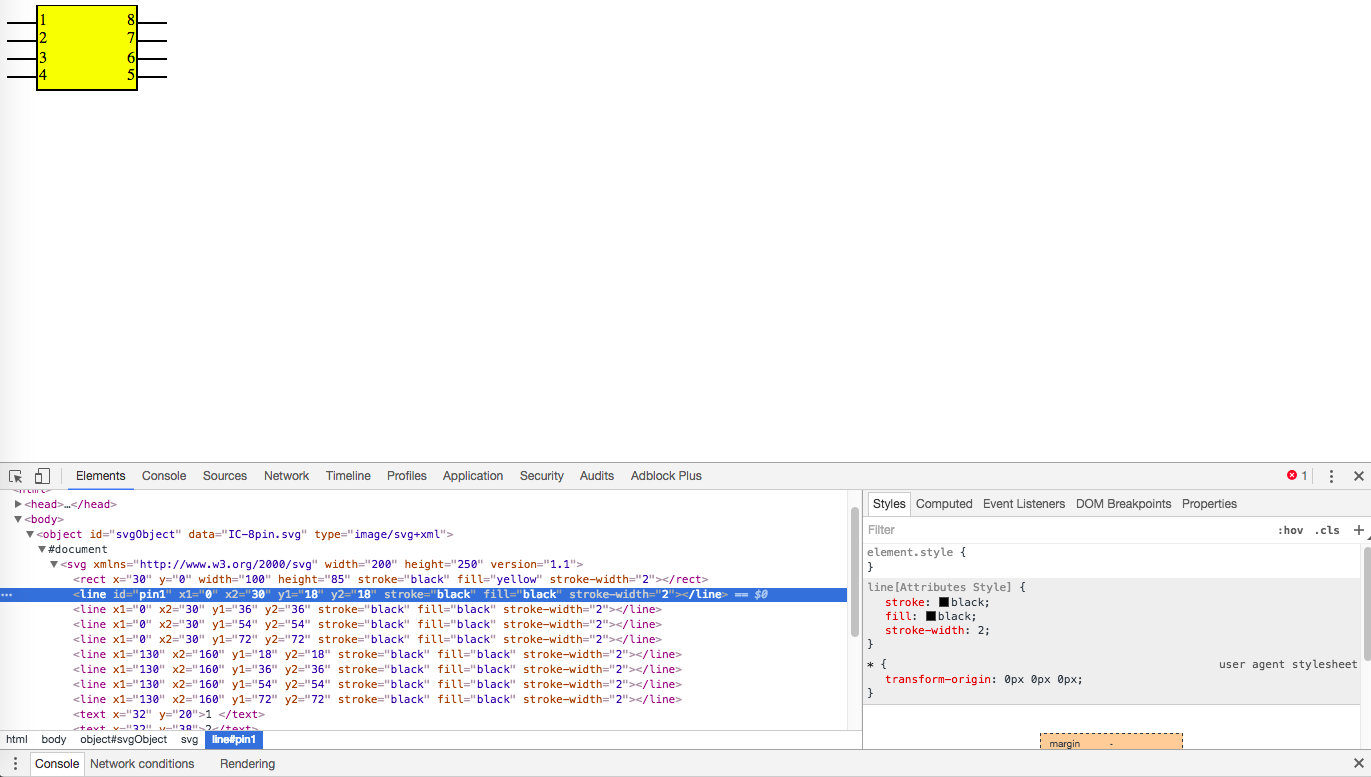Switch to the Computed styles tab
This screenshot has height=777, width=1371.
pyautogui.click(x=944, y=503)
